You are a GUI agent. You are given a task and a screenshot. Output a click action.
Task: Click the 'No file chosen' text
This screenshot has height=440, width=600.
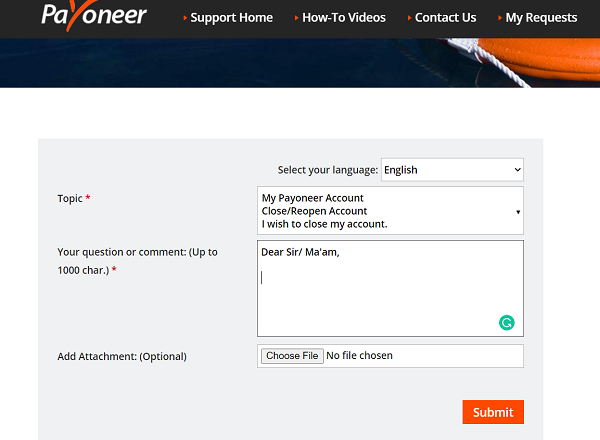point(359,355)
